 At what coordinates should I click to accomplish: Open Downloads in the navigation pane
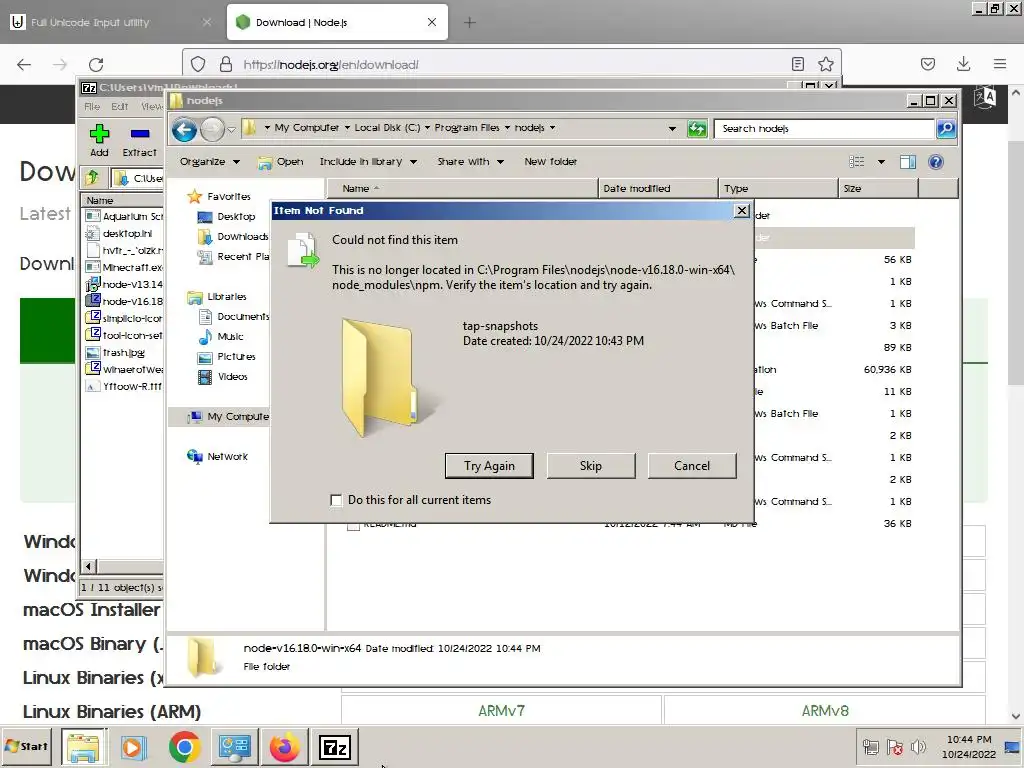233,236
